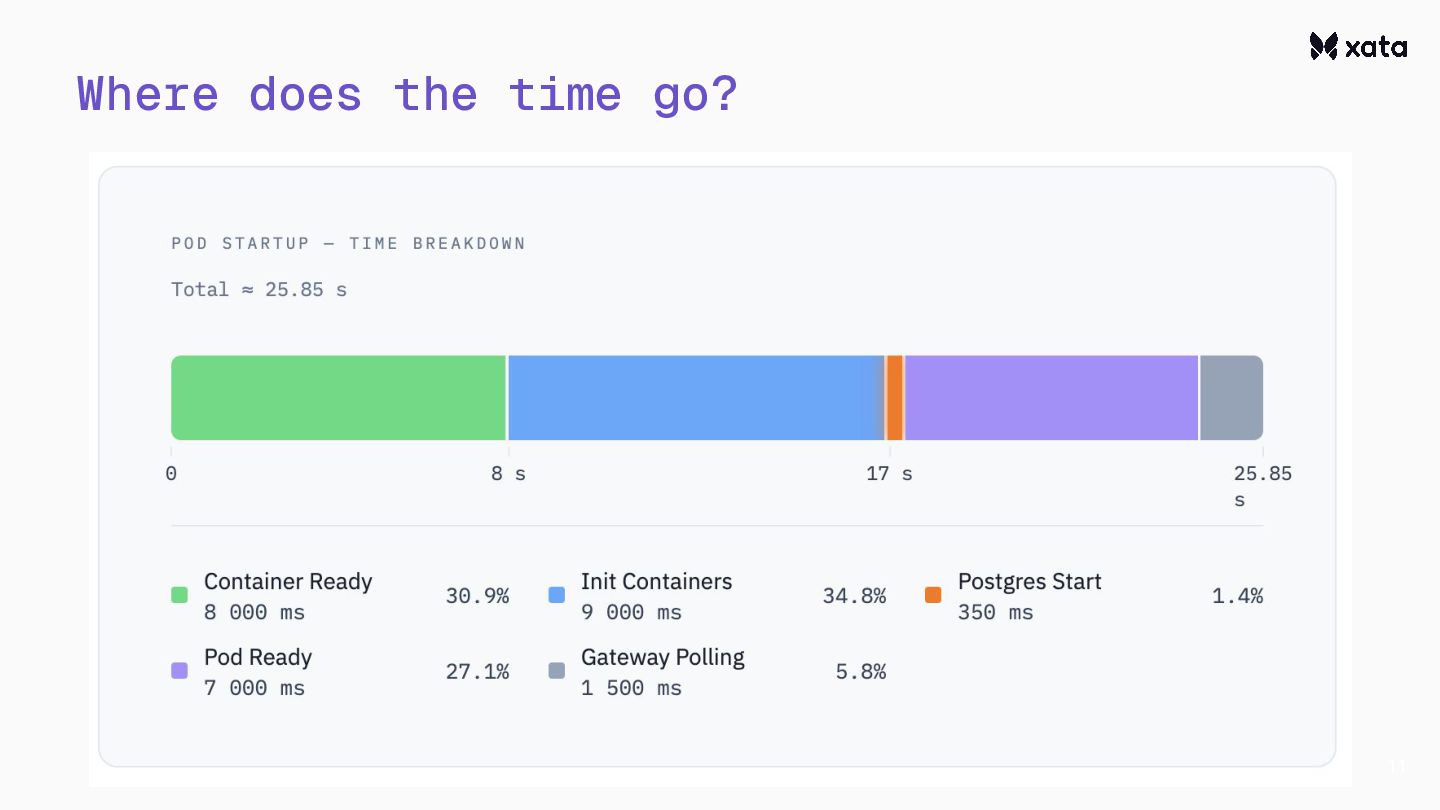Click the purple Pod Ready legend swatch
Image resolution: width=1440 pixels, height=810 pixels.
(180, 671)
